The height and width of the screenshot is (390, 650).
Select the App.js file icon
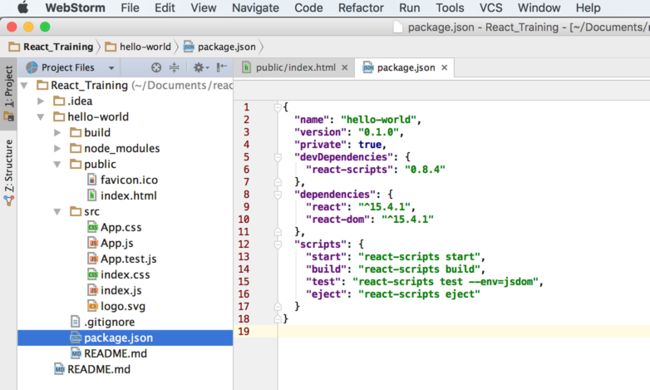tap(92, 243)
